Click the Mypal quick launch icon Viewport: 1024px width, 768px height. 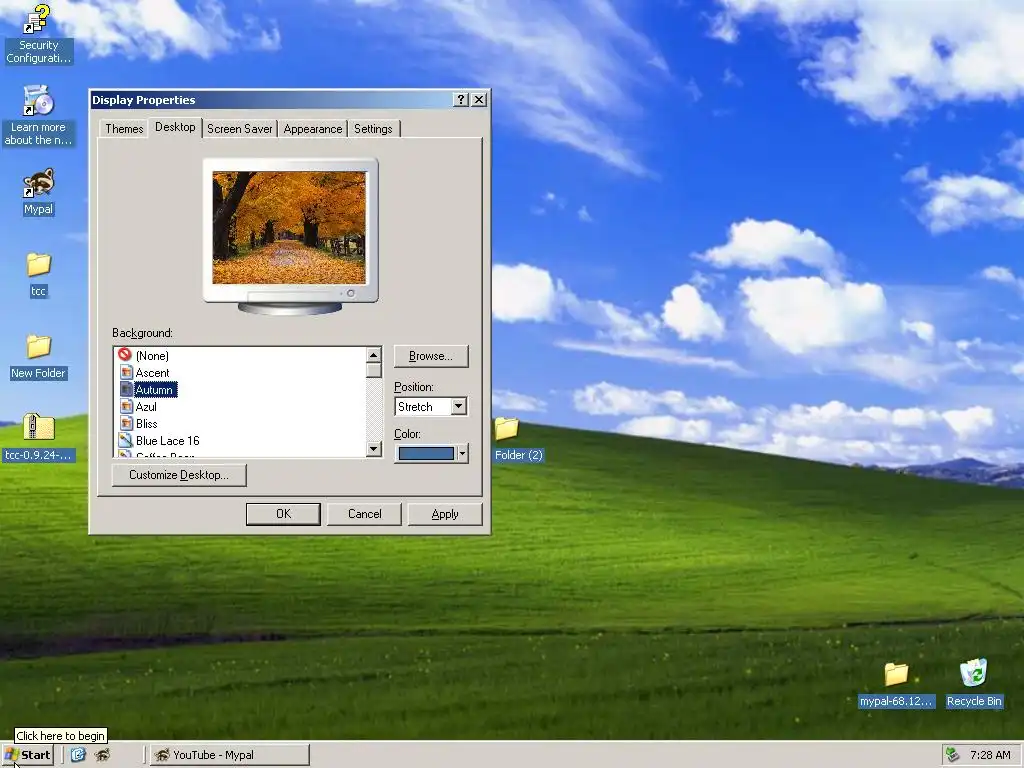point(102,755)
